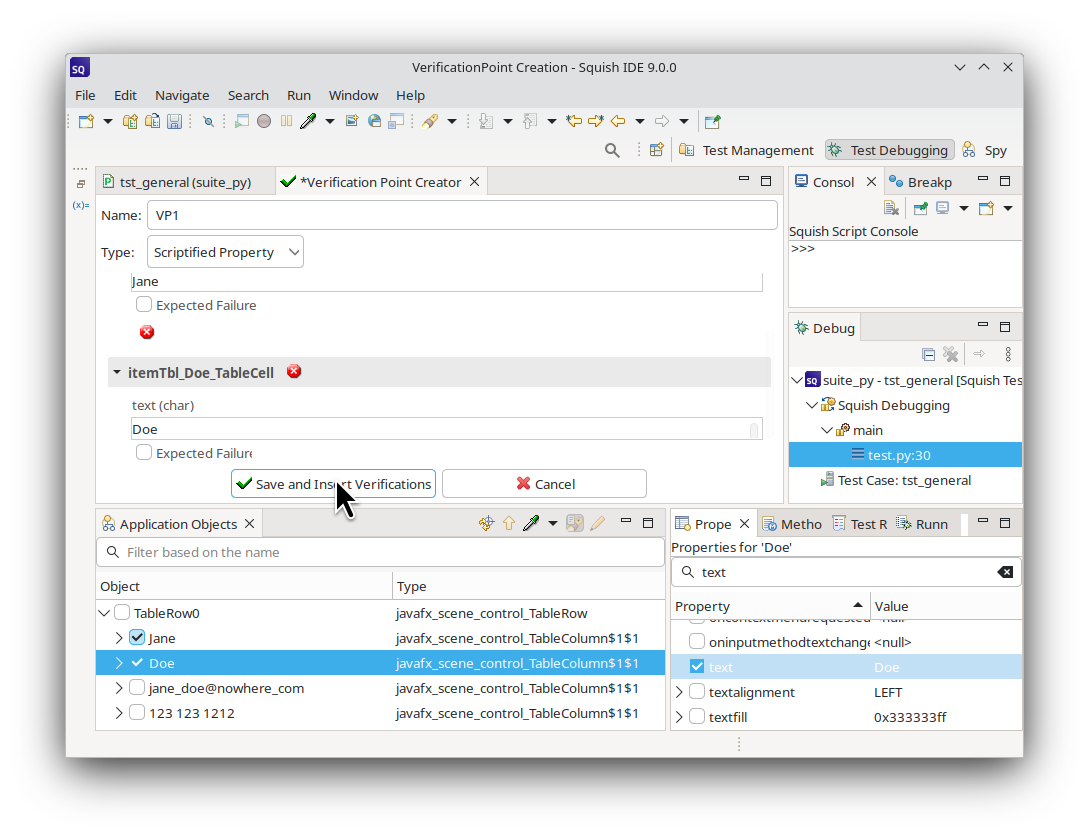This screenshot has width=1090, height=836.
Task: Open the Navigate menu
Action: coord(182,95)
